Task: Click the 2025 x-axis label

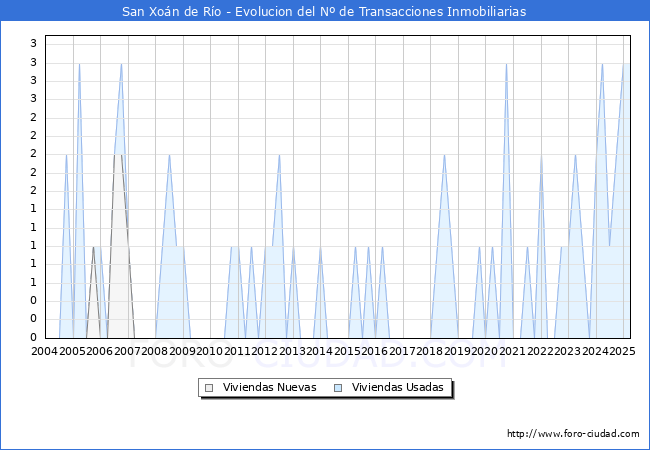Action: point(622,351)
